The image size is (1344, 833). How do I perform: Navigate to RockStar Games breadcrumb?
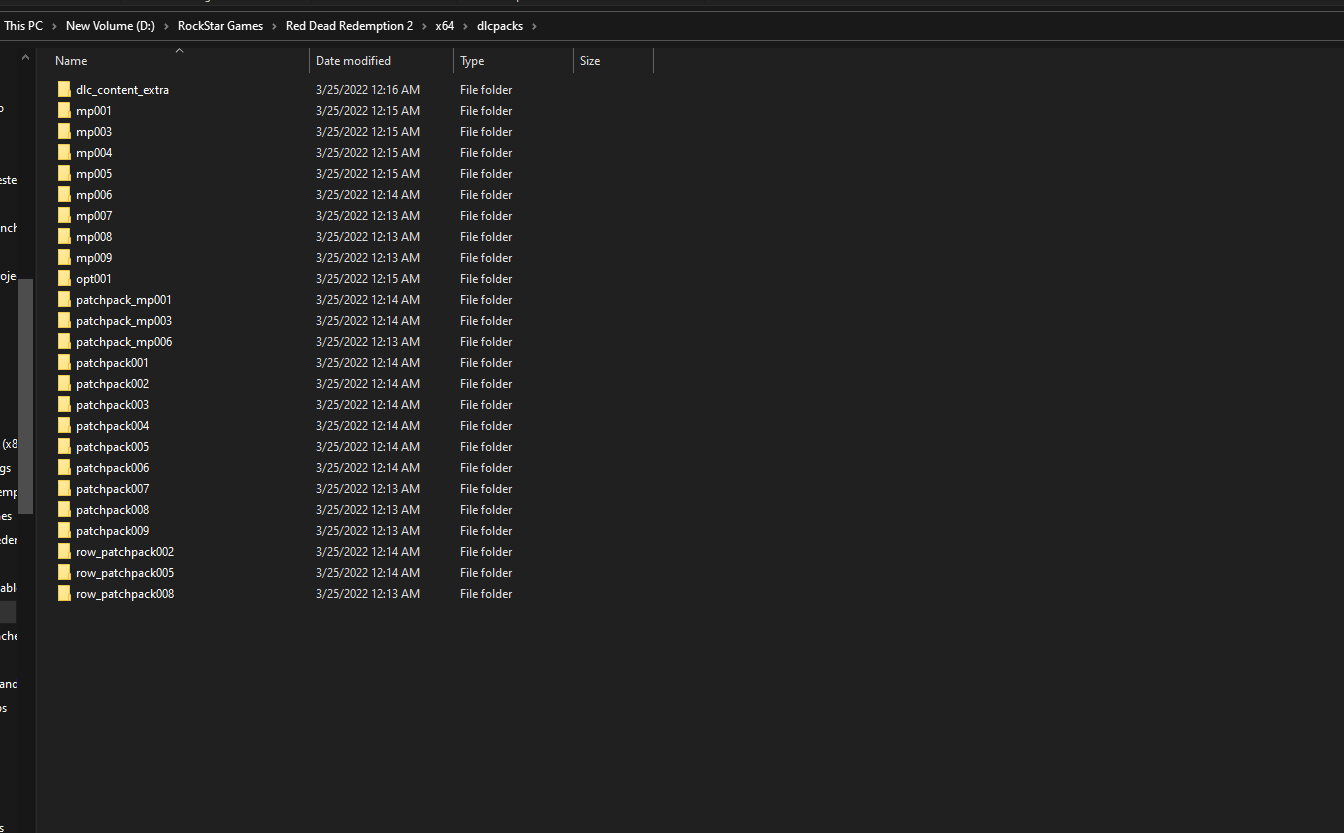[220, 26]
